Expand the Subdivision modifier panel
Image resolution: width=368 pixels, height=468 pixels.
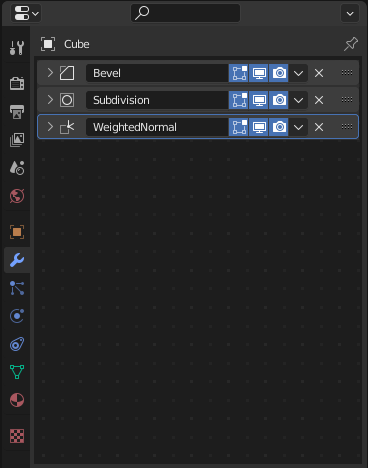click(50, 100)
